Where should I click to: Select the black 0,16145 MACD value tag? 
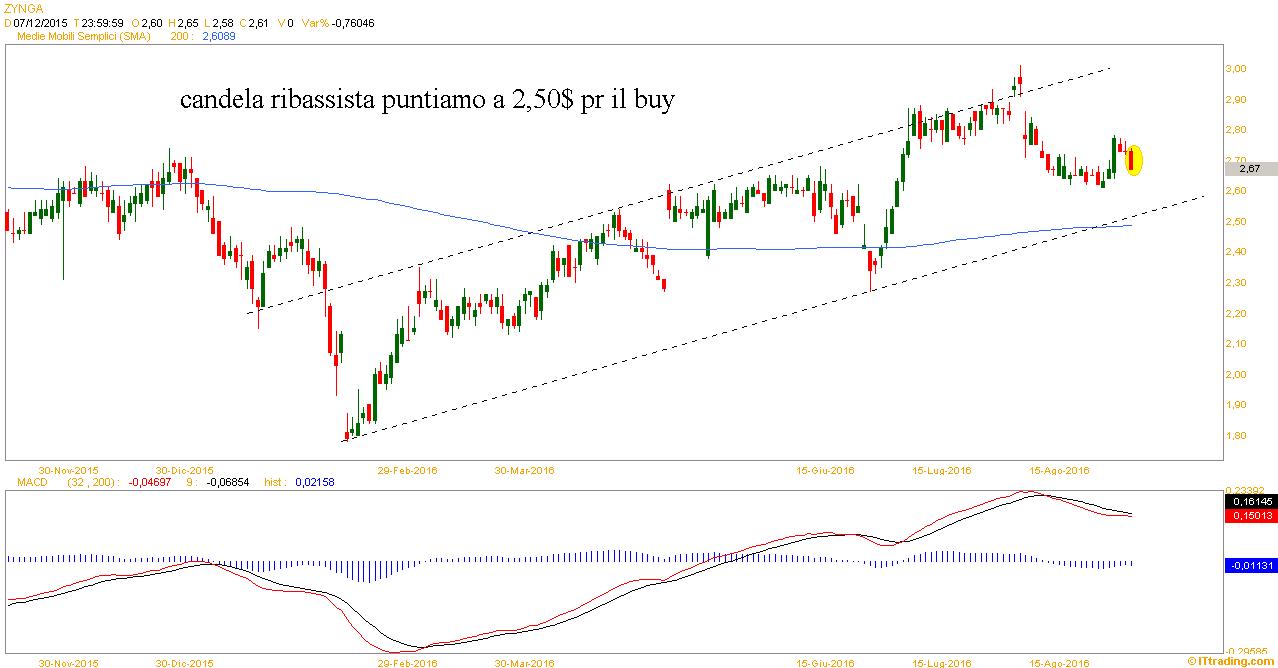pyautogui.click(x=1249, y=501)
